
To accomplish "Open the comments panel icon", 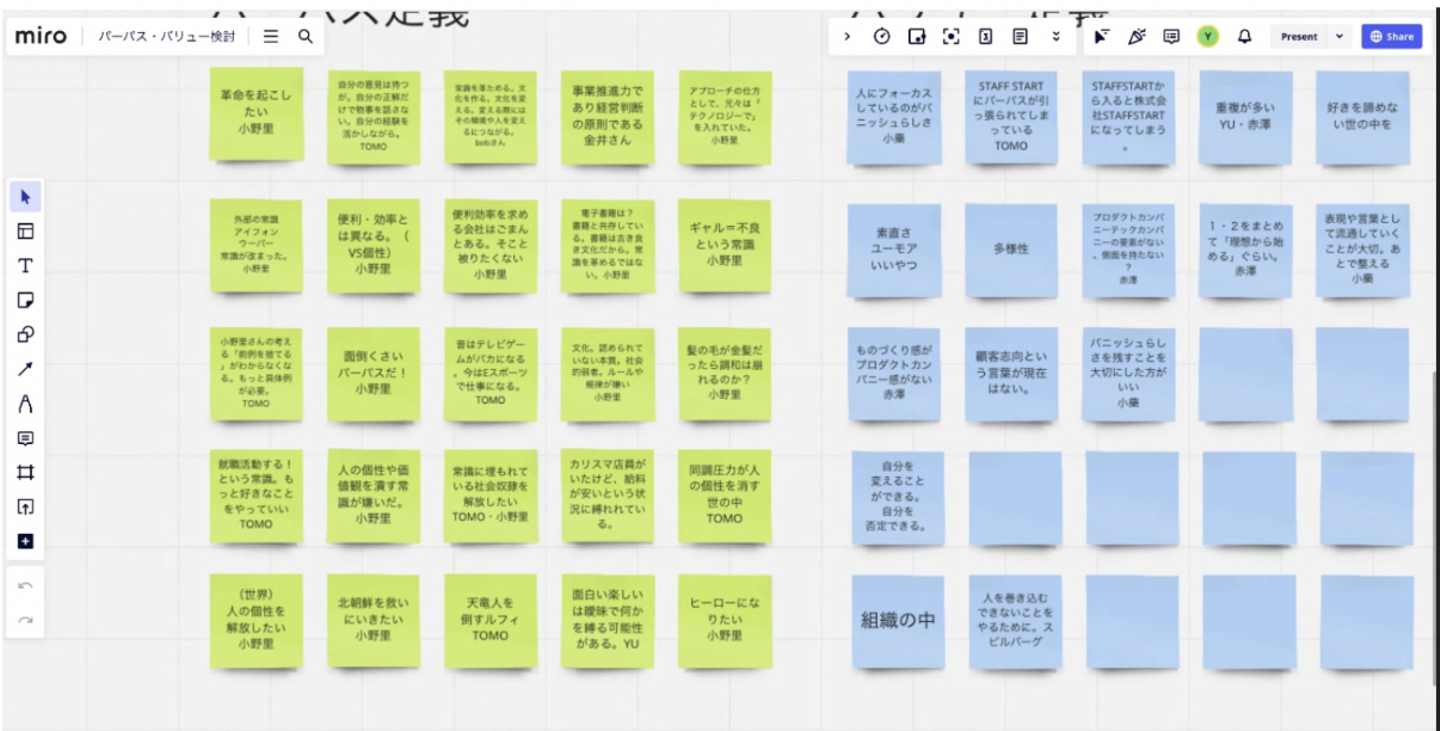I will tap(1171, 36).
